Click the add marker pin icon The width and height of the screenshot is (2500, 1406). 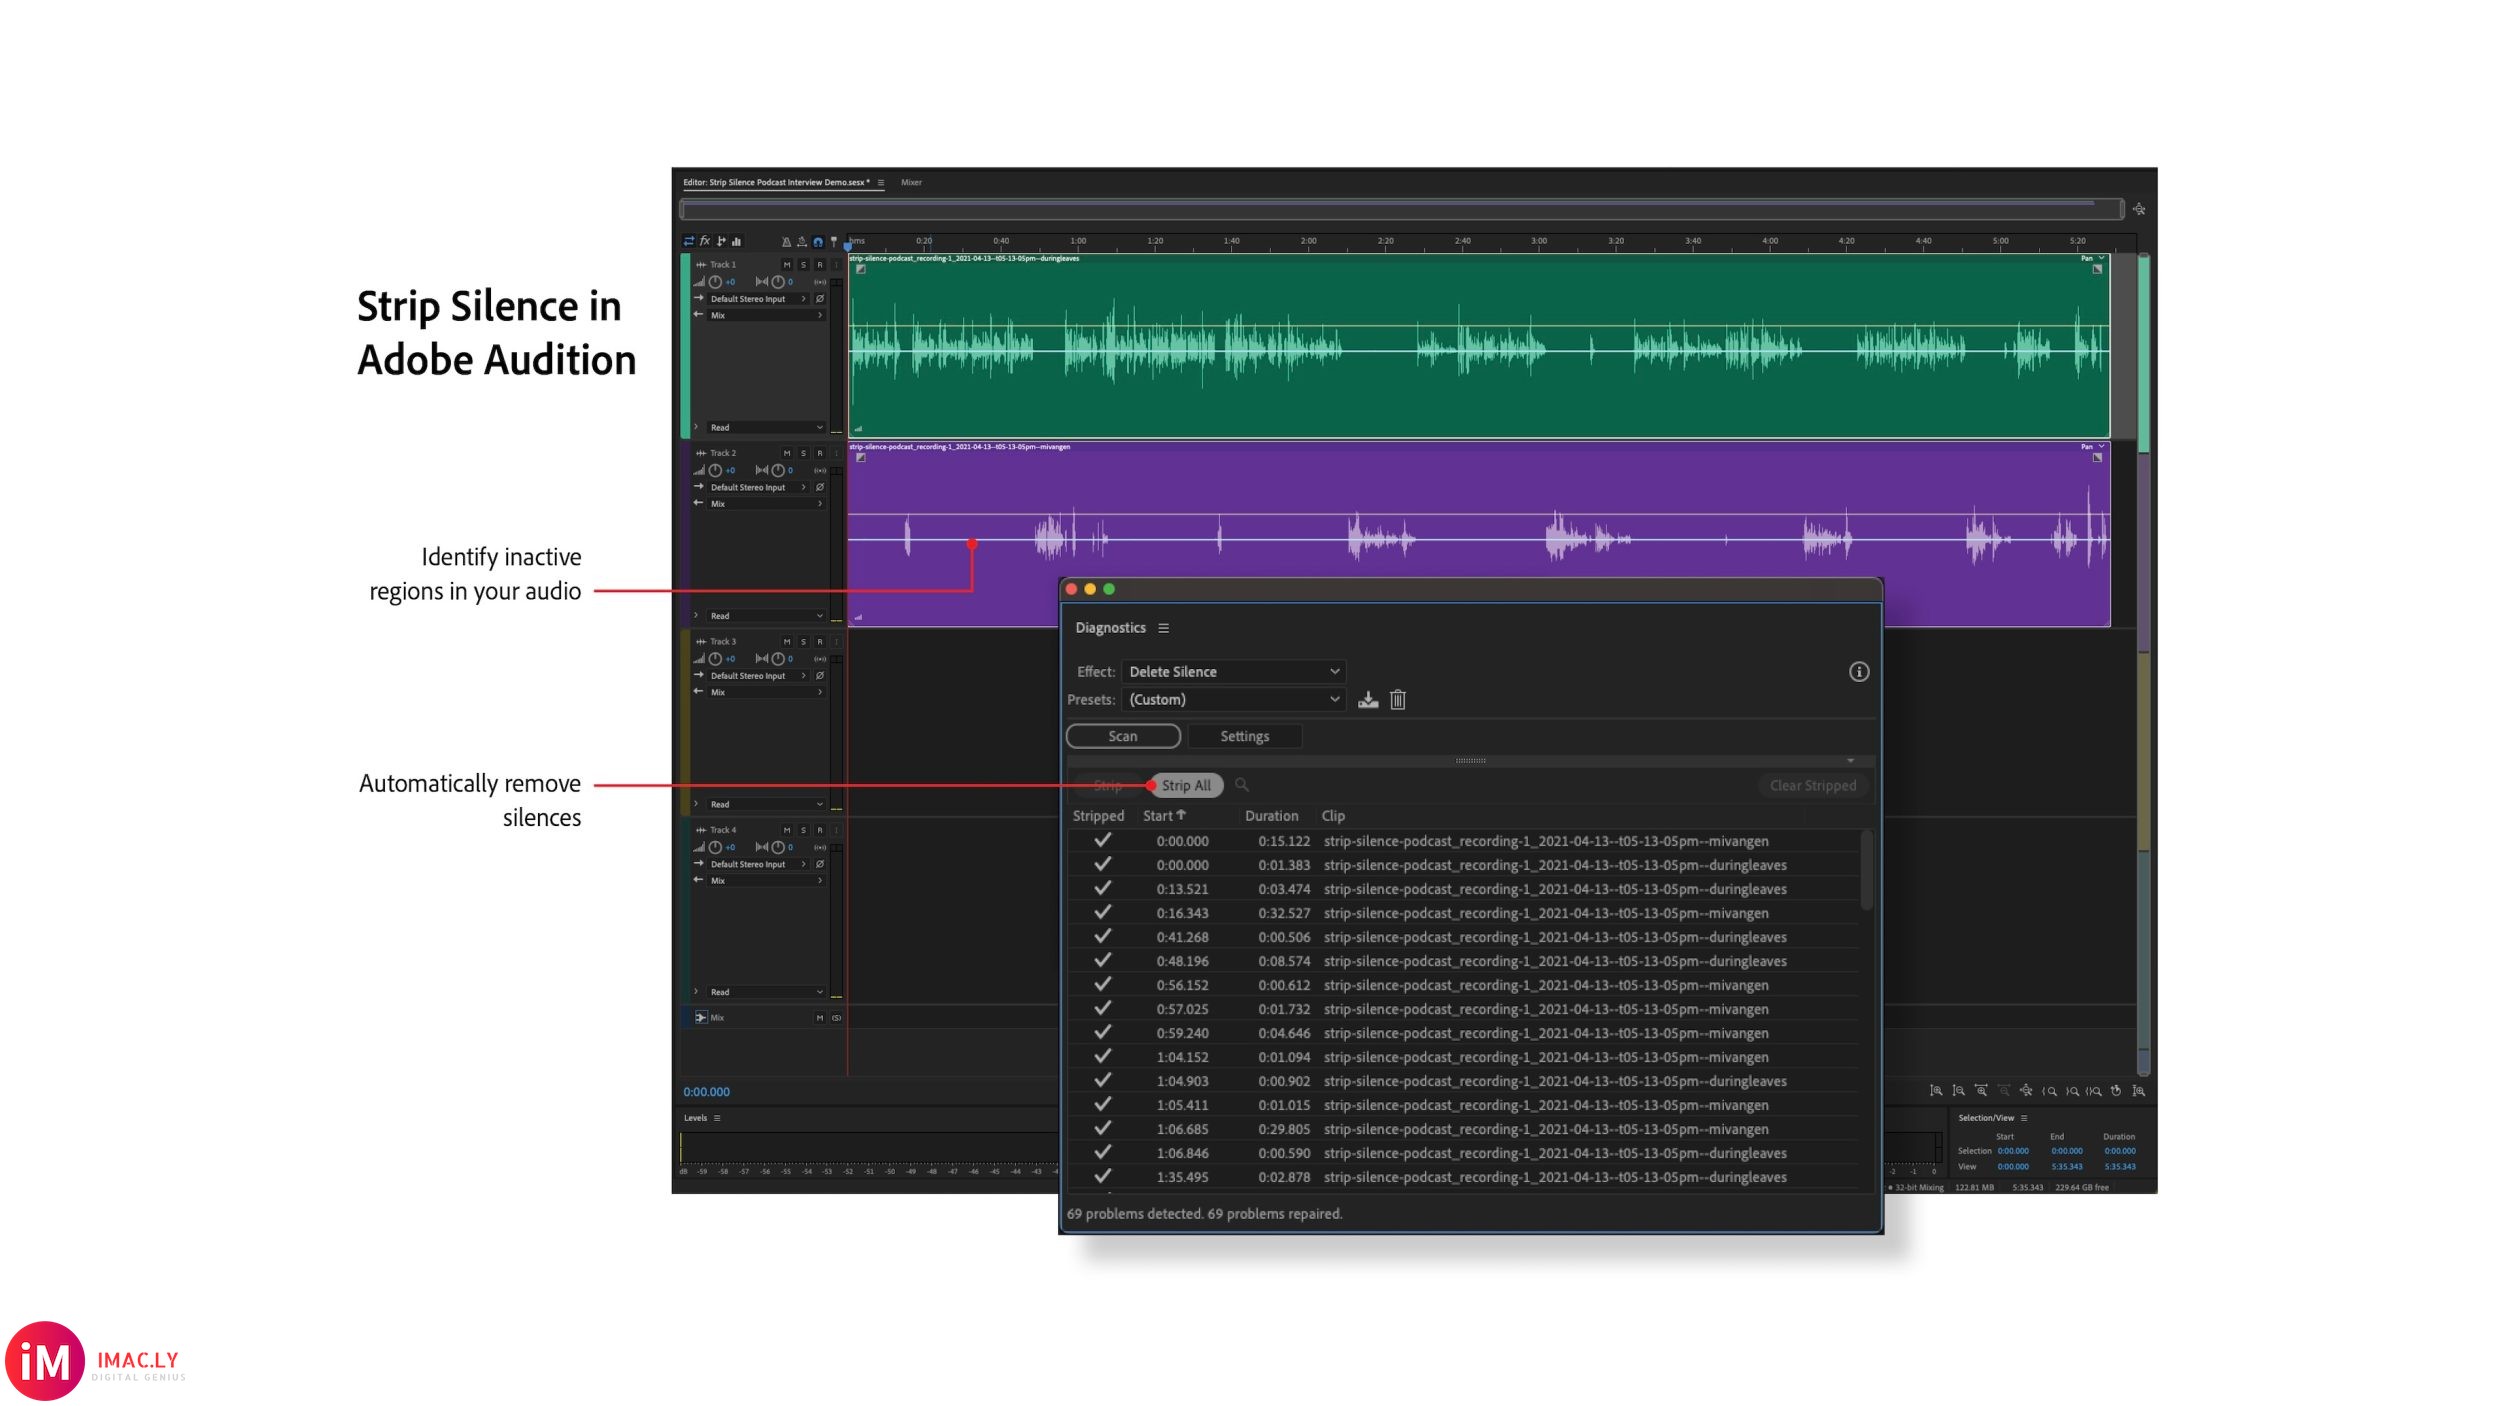pos(834,242)
